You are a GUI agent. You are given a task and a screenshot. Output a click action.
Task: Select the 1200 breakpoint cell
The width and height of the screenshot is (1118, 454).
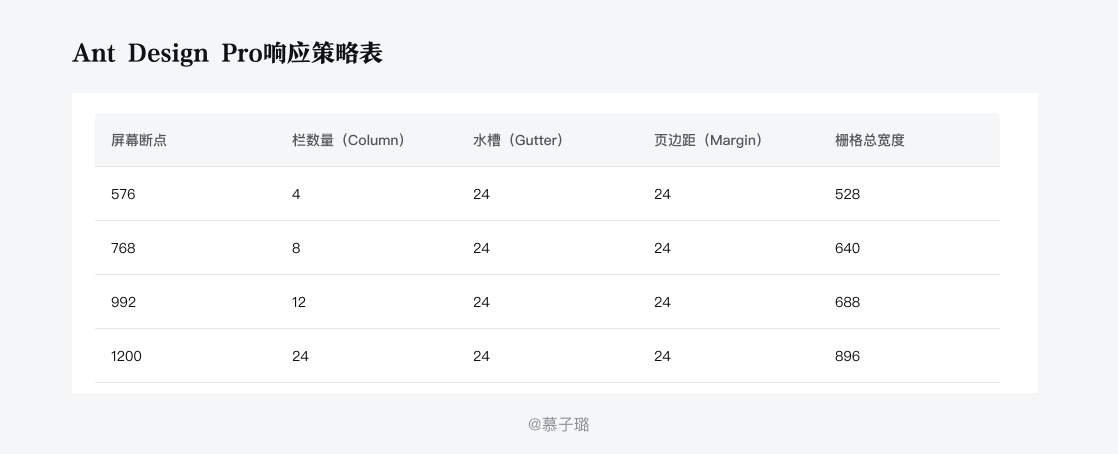coord(126,356)
